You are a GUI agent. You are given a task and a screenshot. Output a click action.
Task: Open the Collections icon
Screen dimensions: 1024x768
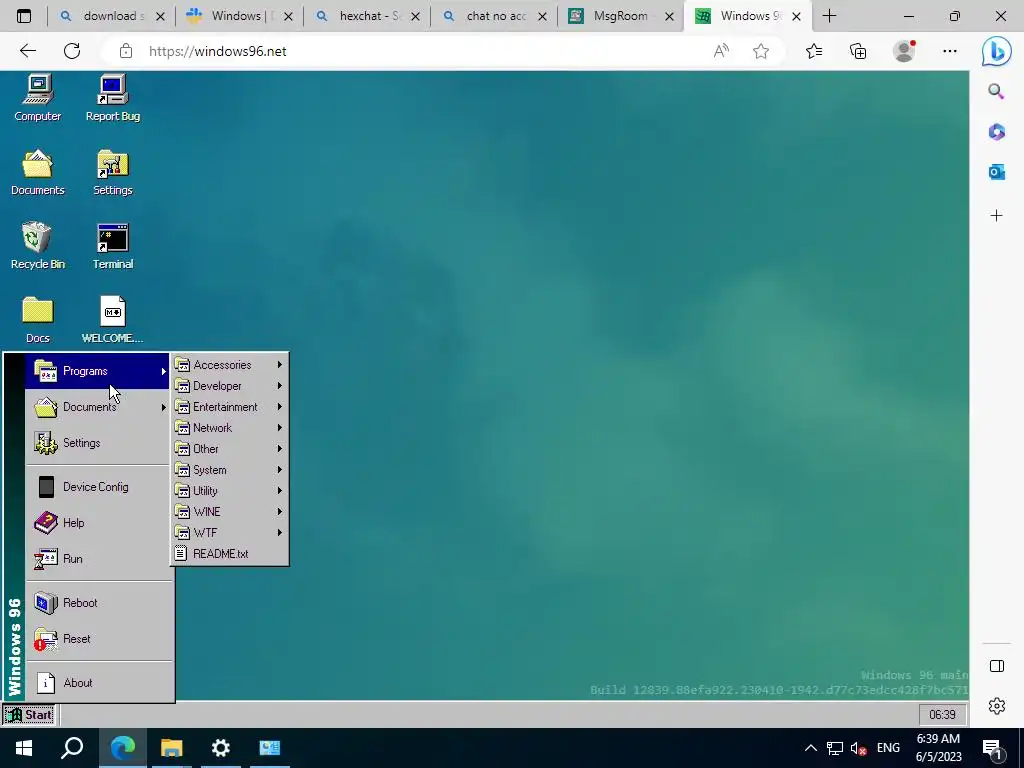point(858,51)
